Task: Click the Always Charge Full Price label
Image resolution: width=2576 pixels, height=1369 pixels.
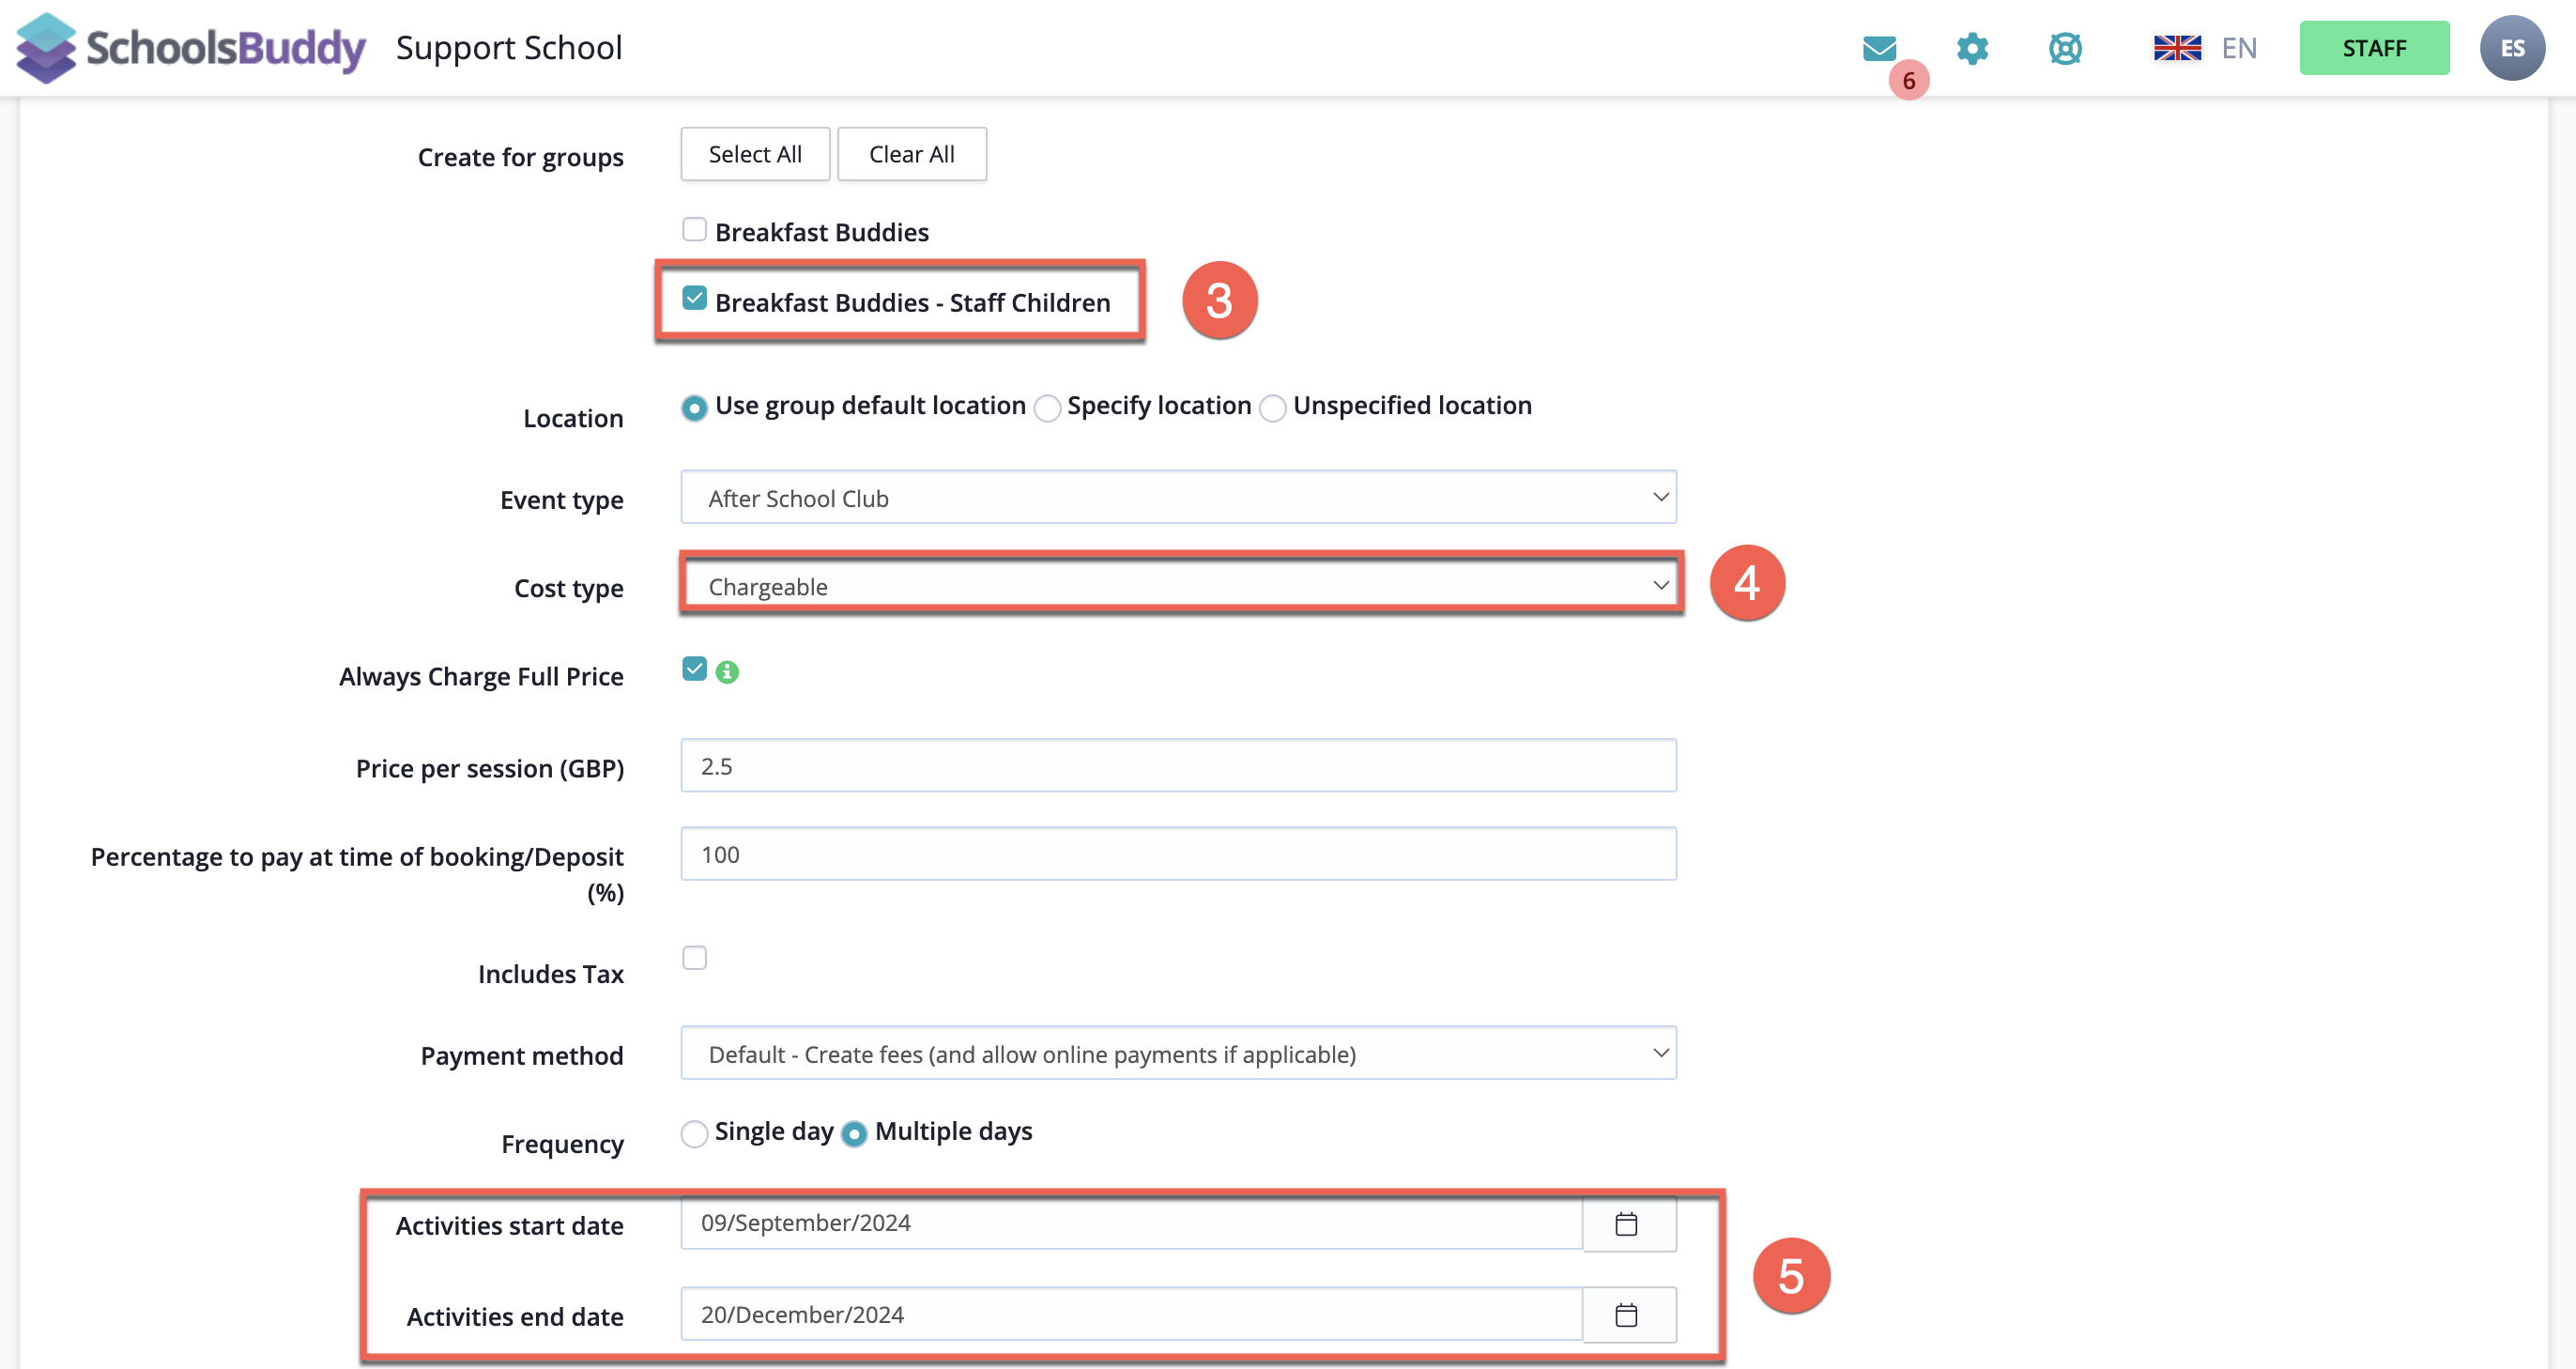Action: 481,677
